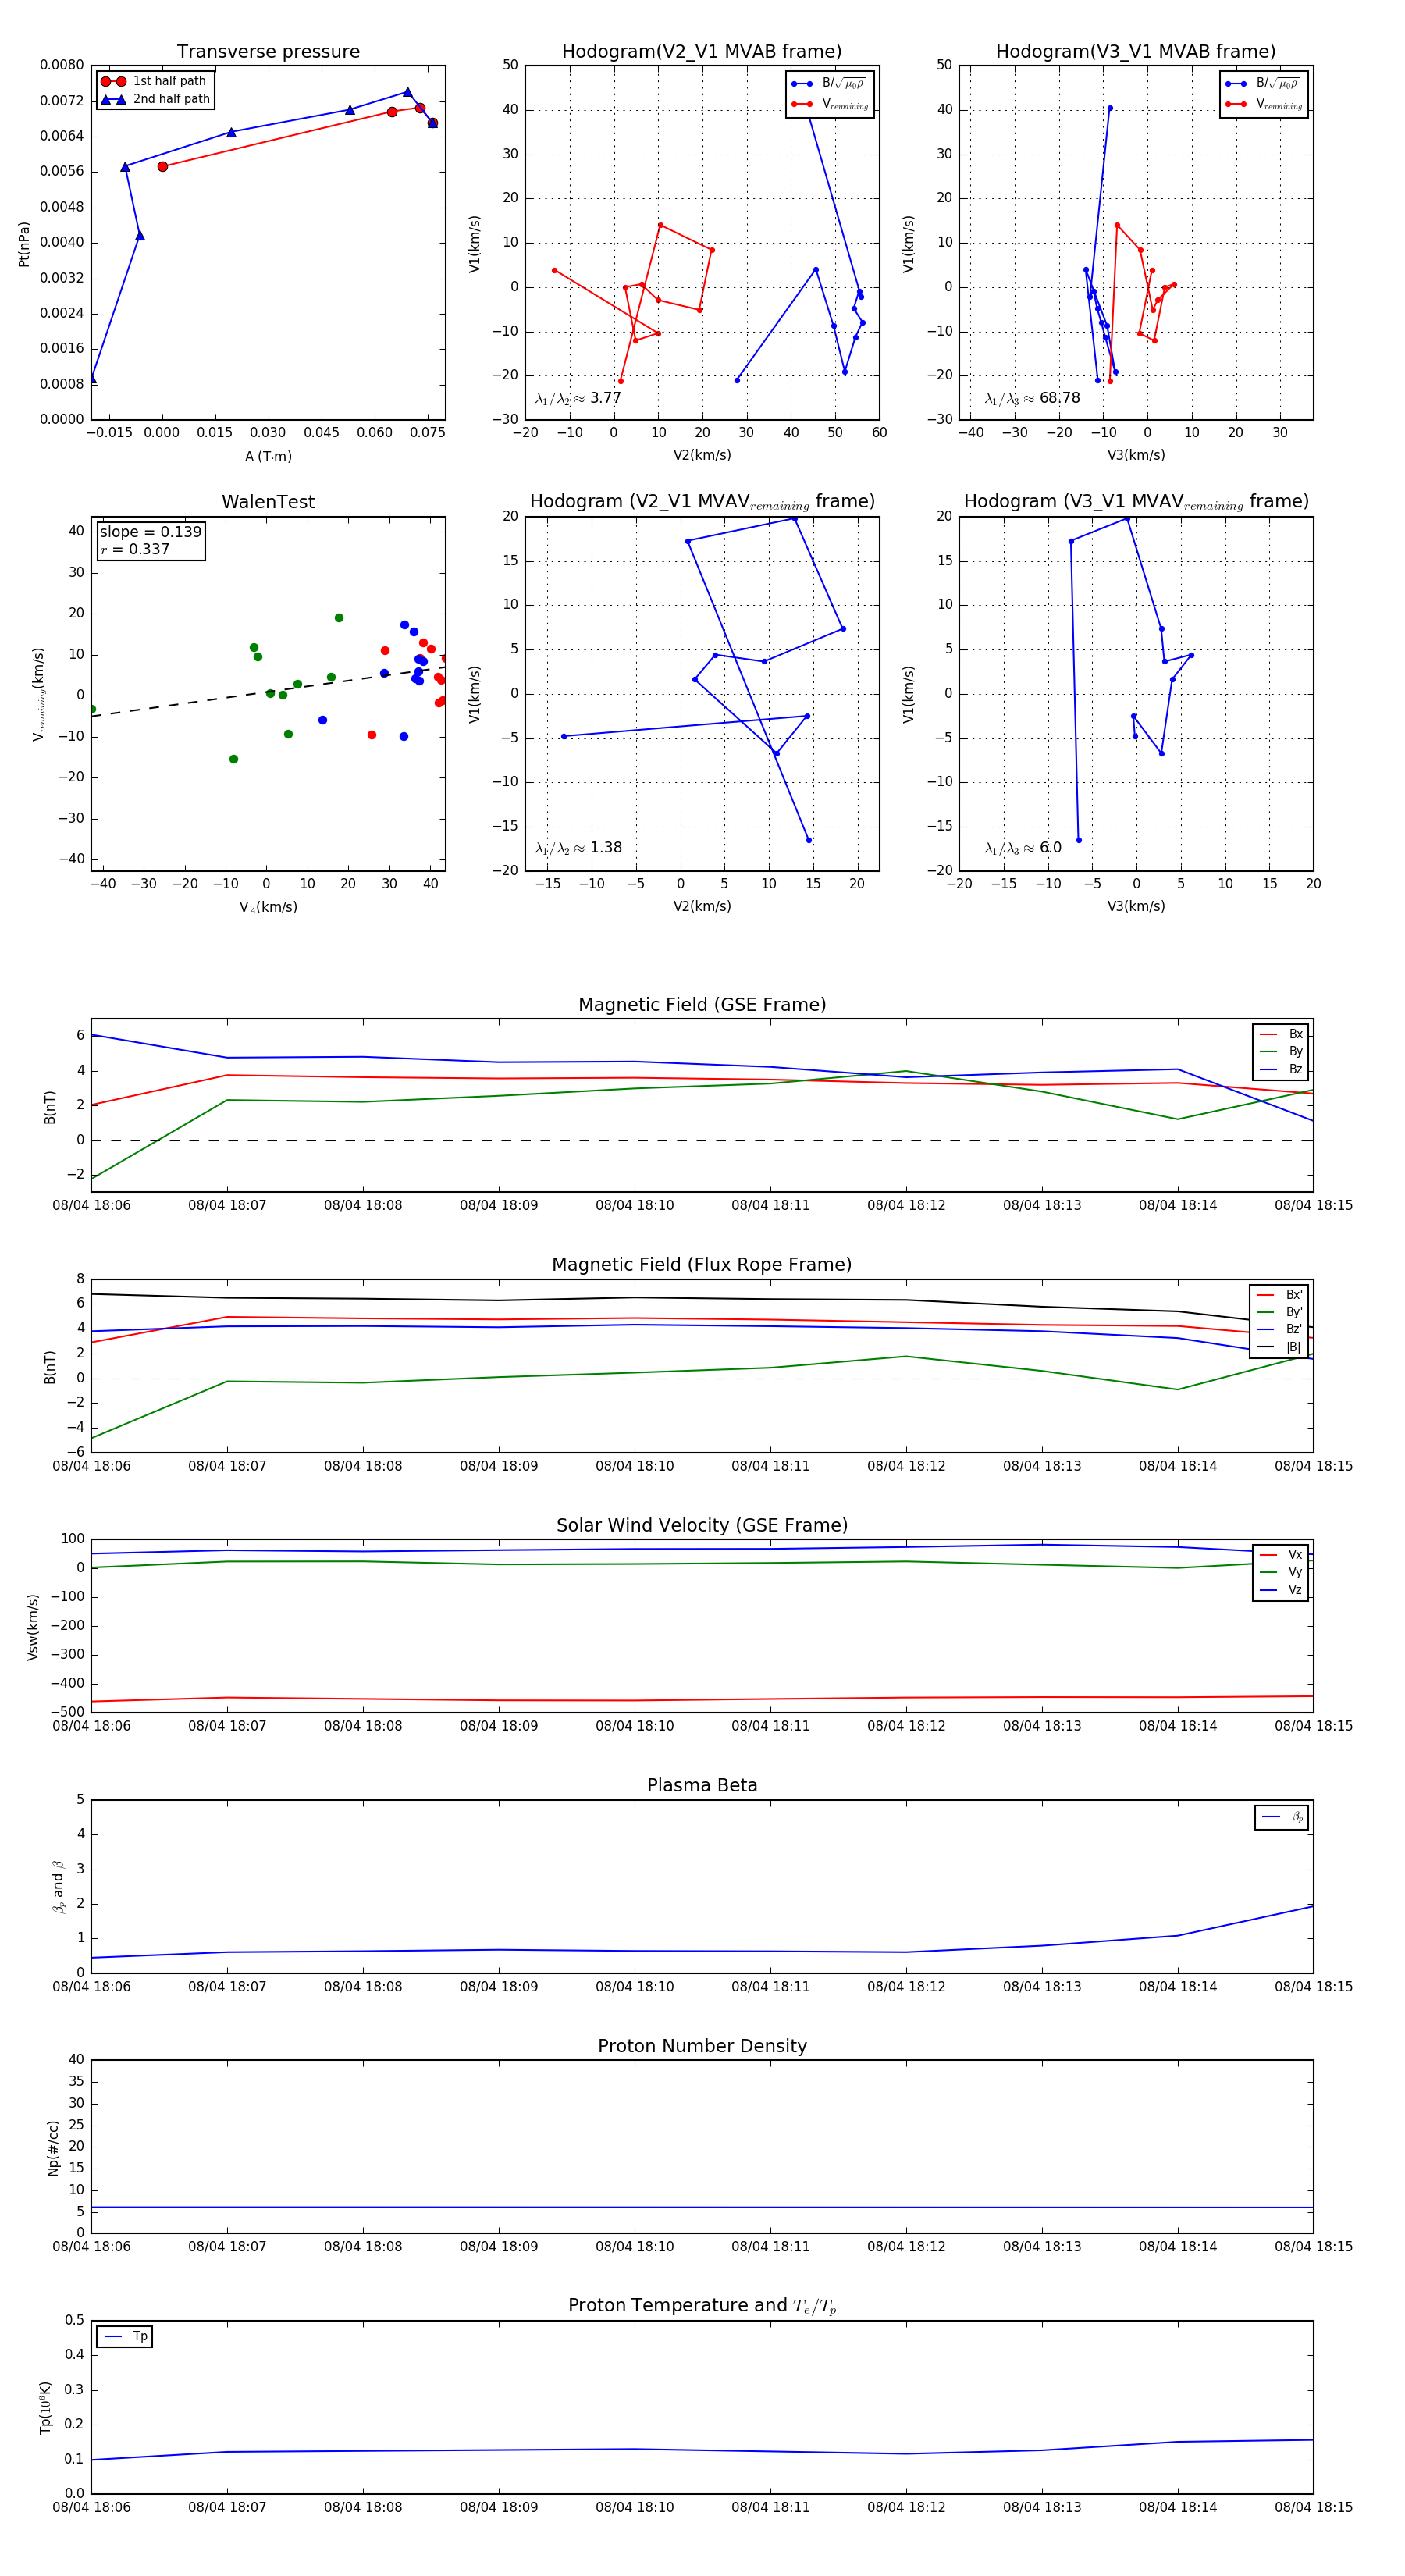Click the 'Magnetic Field (GSE Frame)' title
1405x2576 pixels.
(702, 1005)
